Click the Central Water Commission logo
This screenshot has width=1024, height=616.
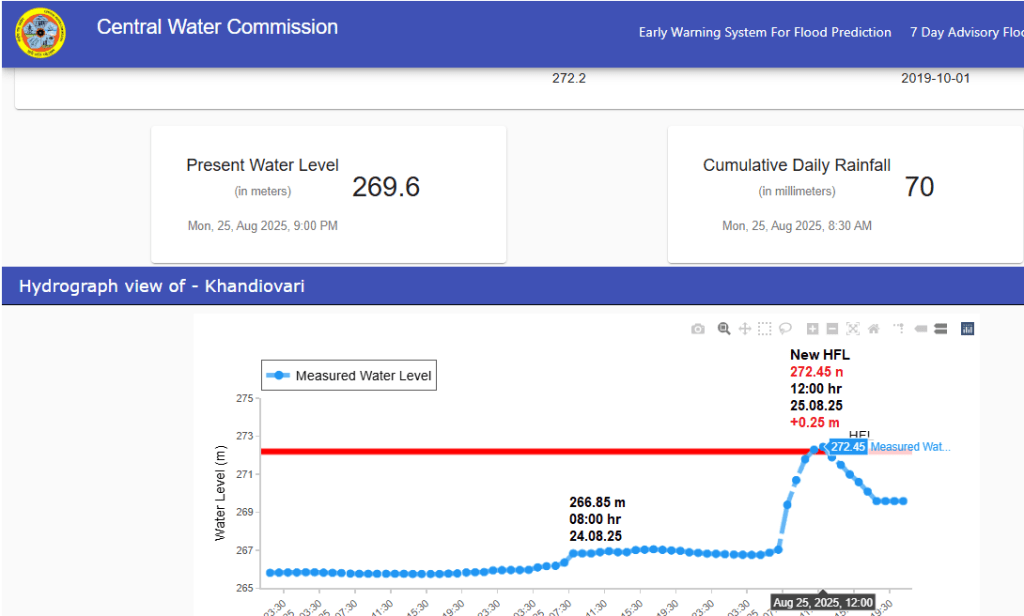pos(40,33)
